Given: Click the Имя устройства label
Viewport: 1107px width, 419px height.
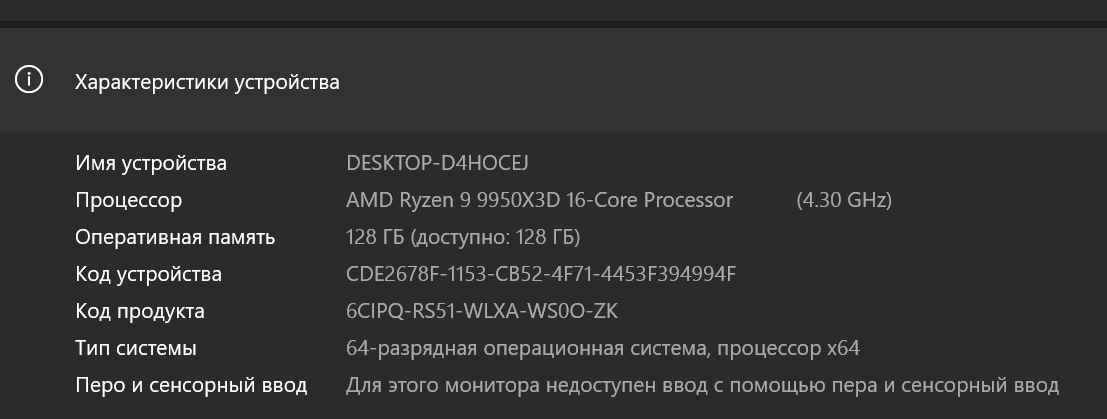Looking at the screenshot, I should 151,163.
